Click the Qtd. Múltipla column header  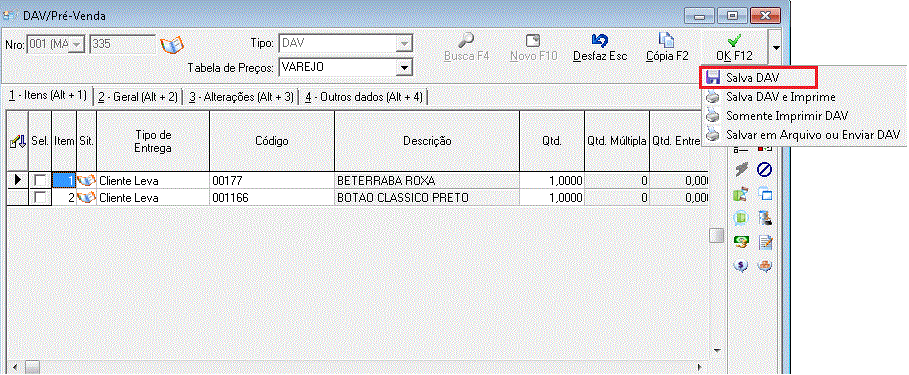coord(617,141)
